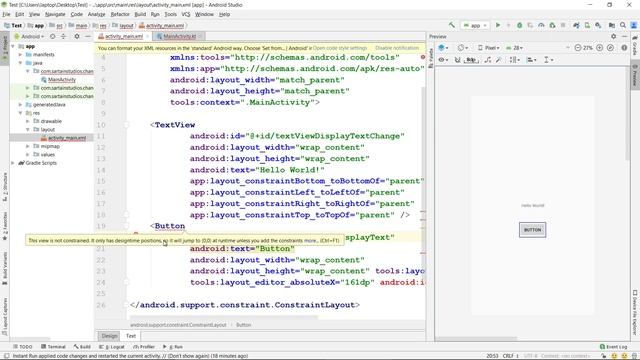The image size is (640, 360).
Task: Hide the Project pane with minus icon
Action: pyautogui.click(x=88, y=36)
